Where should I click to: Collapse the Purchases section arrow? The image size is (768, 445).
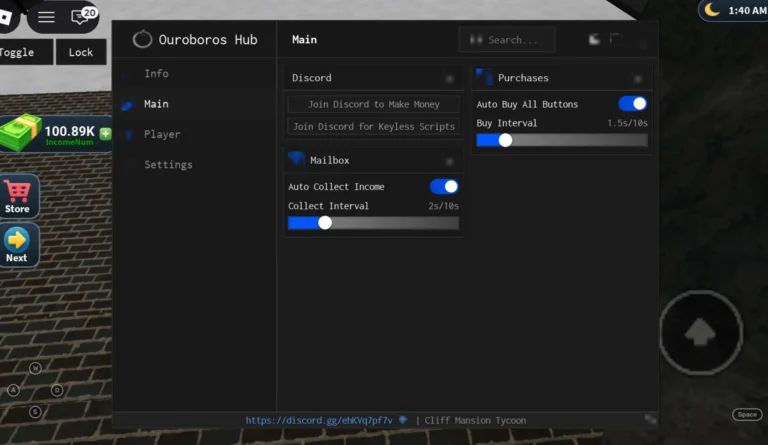(x=637, y=79)
